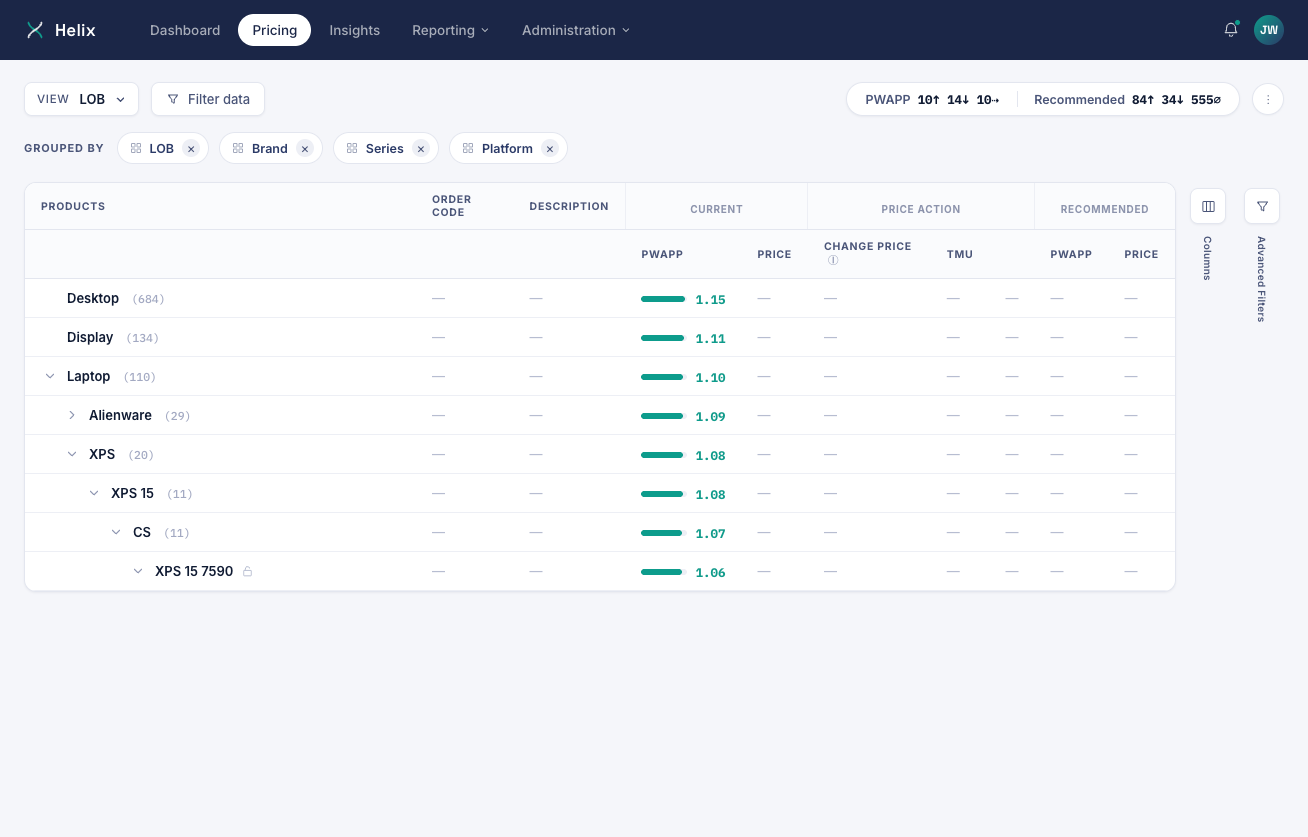The height and width of the screenshot is (837, 1308).
Task: Expand the Alienware row
Action: tap(72, 416)
